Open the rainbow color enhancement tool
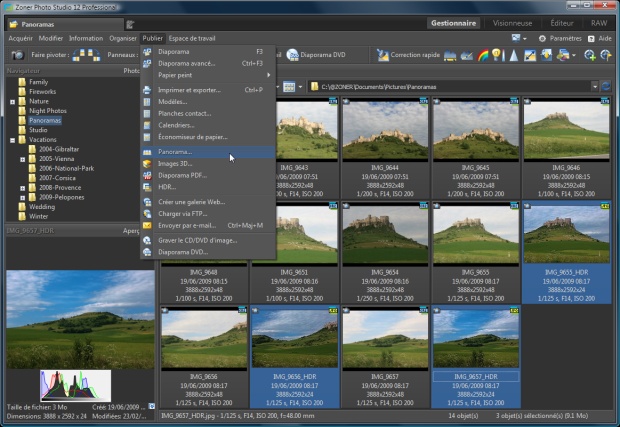Viewport: 620px width, 427px height. click(x=483, y=55)
